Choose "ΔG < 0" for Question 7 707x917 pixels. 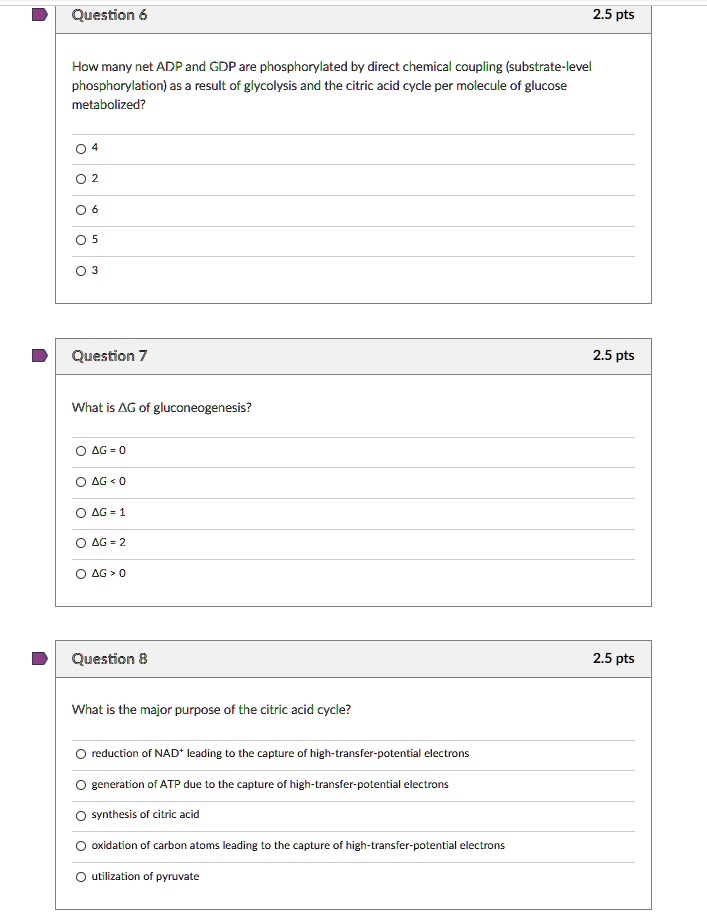point(80,482)
